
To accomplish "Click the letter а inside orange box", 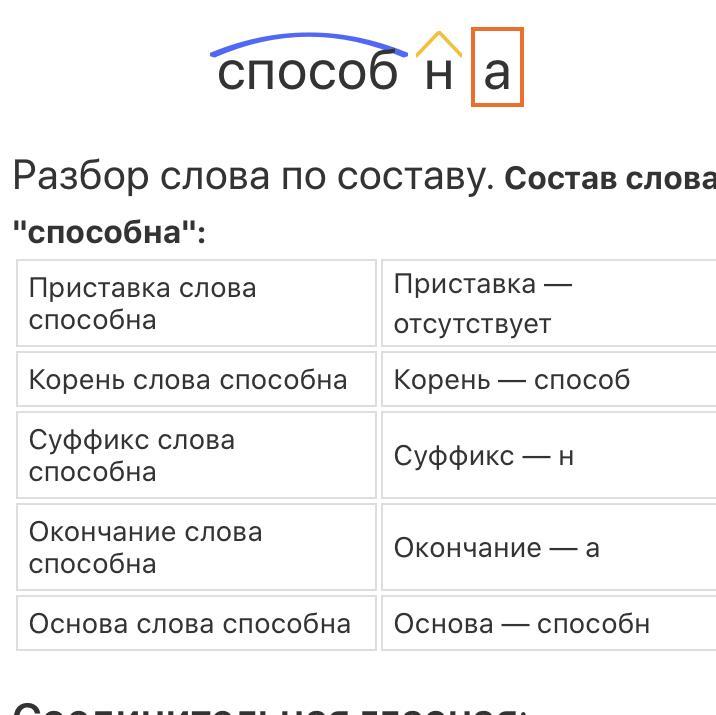I will pyautogui.click(x=497, y=74).
